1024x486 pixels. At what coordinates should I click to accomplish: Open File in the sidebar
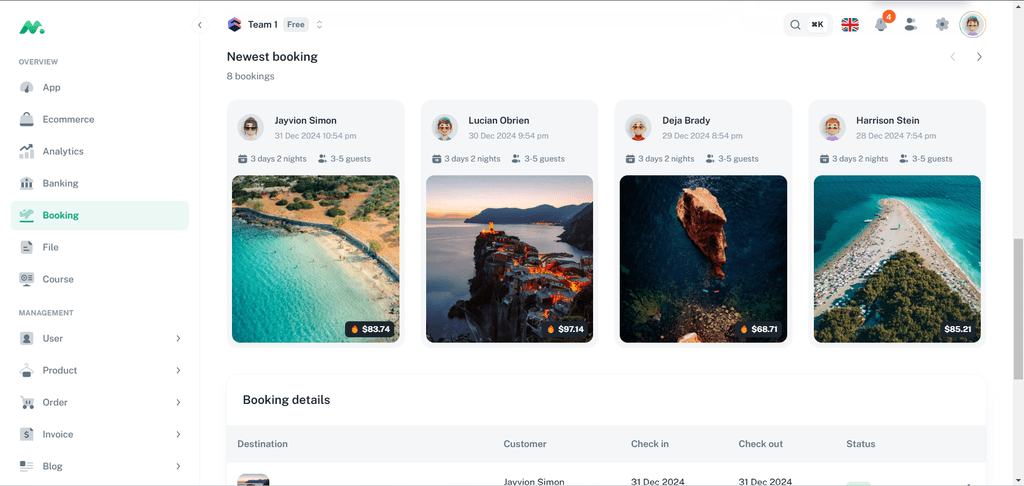tap(99, 248)
